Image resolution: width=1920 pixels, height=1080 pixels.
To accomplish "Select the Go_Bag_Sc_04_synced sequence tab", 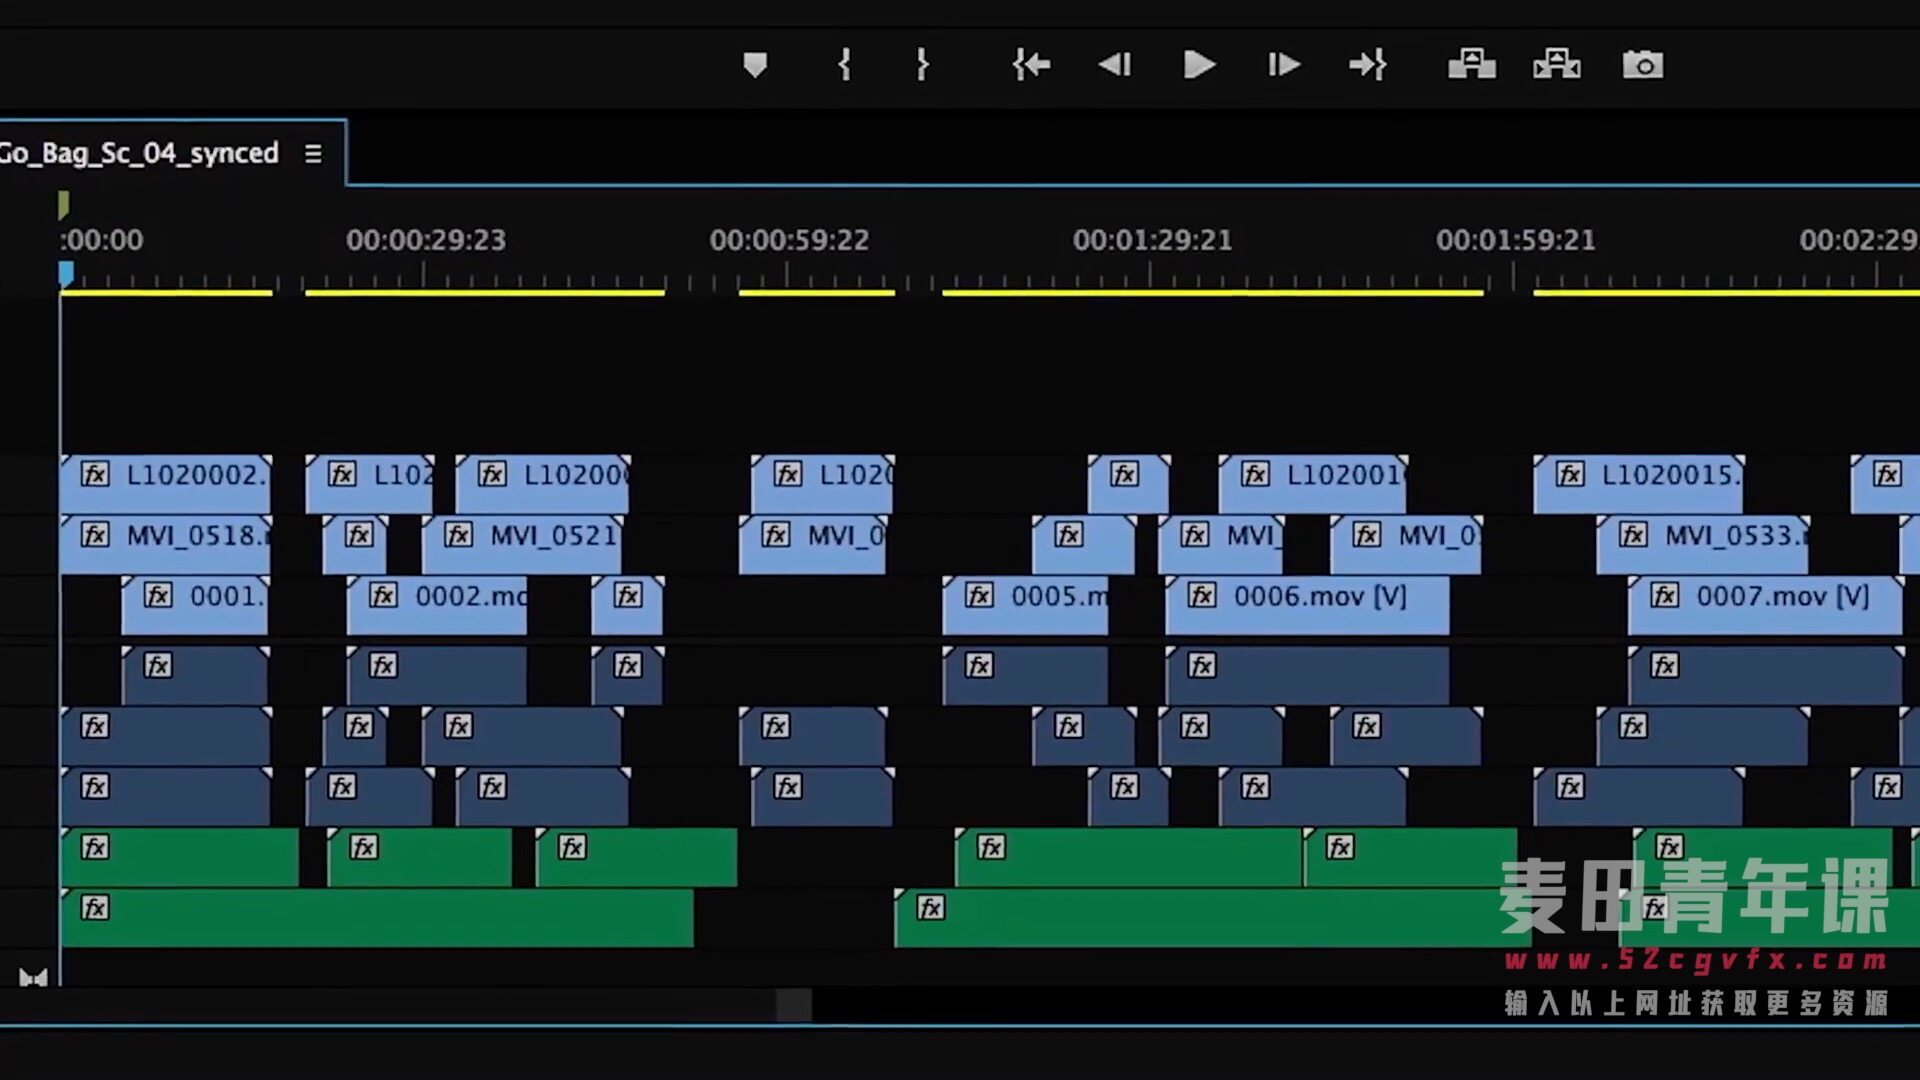I will (140, 153).
